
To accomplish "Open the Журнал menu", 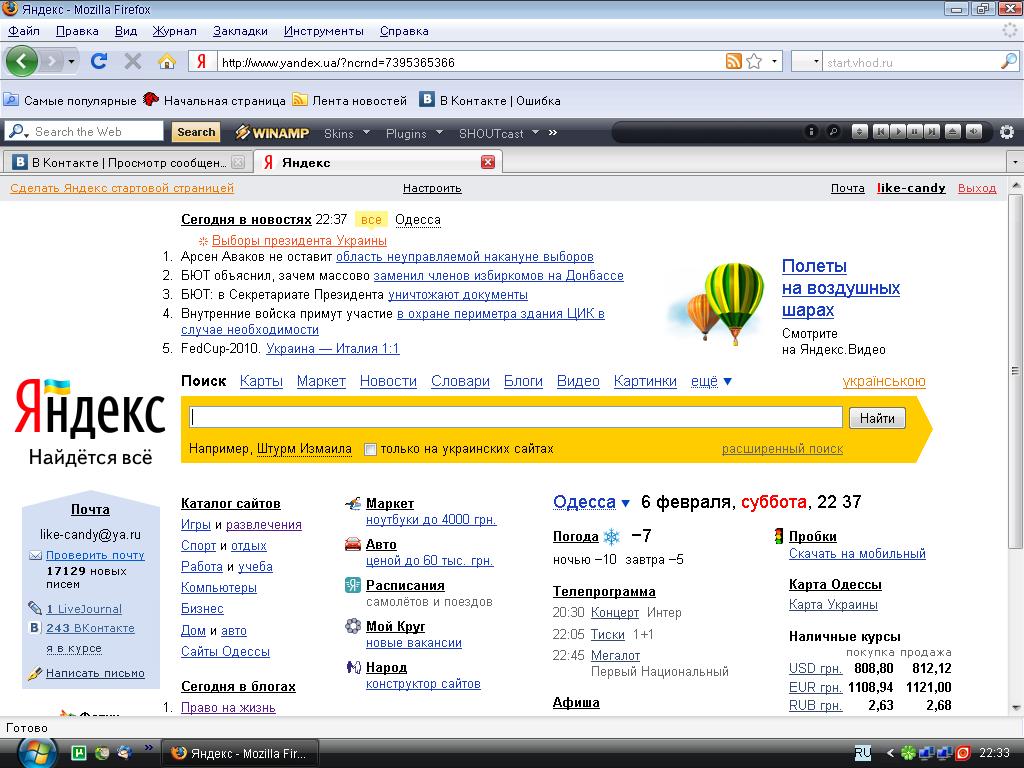I will (x=174, y=31).
